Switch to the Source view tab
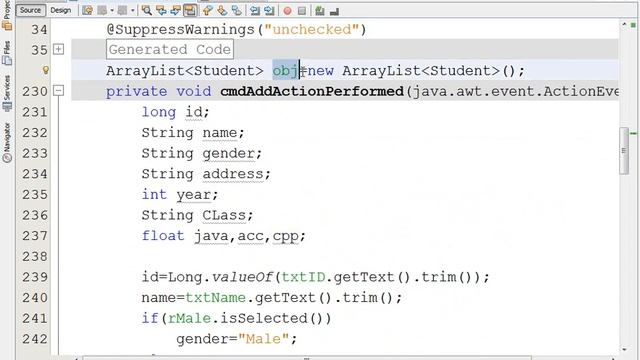This screenshot has height=360, width=640. coord(31,10)
